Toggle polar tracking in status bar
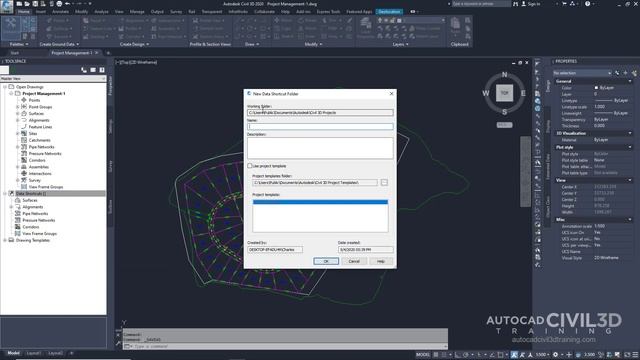Viewport: 640px width, 360px height. [x=466, y=354]
